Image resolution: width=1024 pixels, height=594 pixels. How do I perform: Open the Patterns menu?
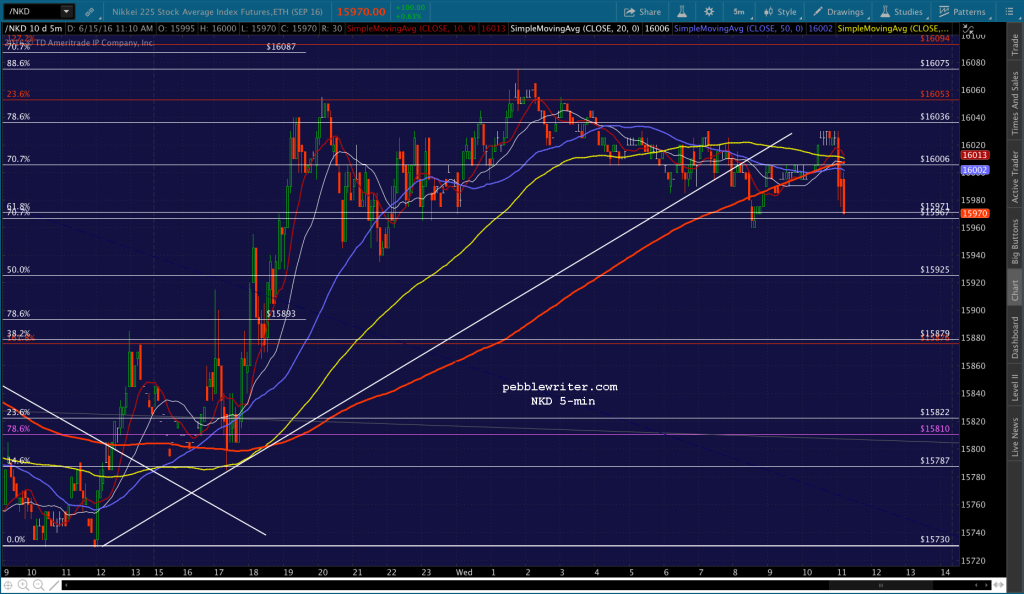(x=963, y=12)
